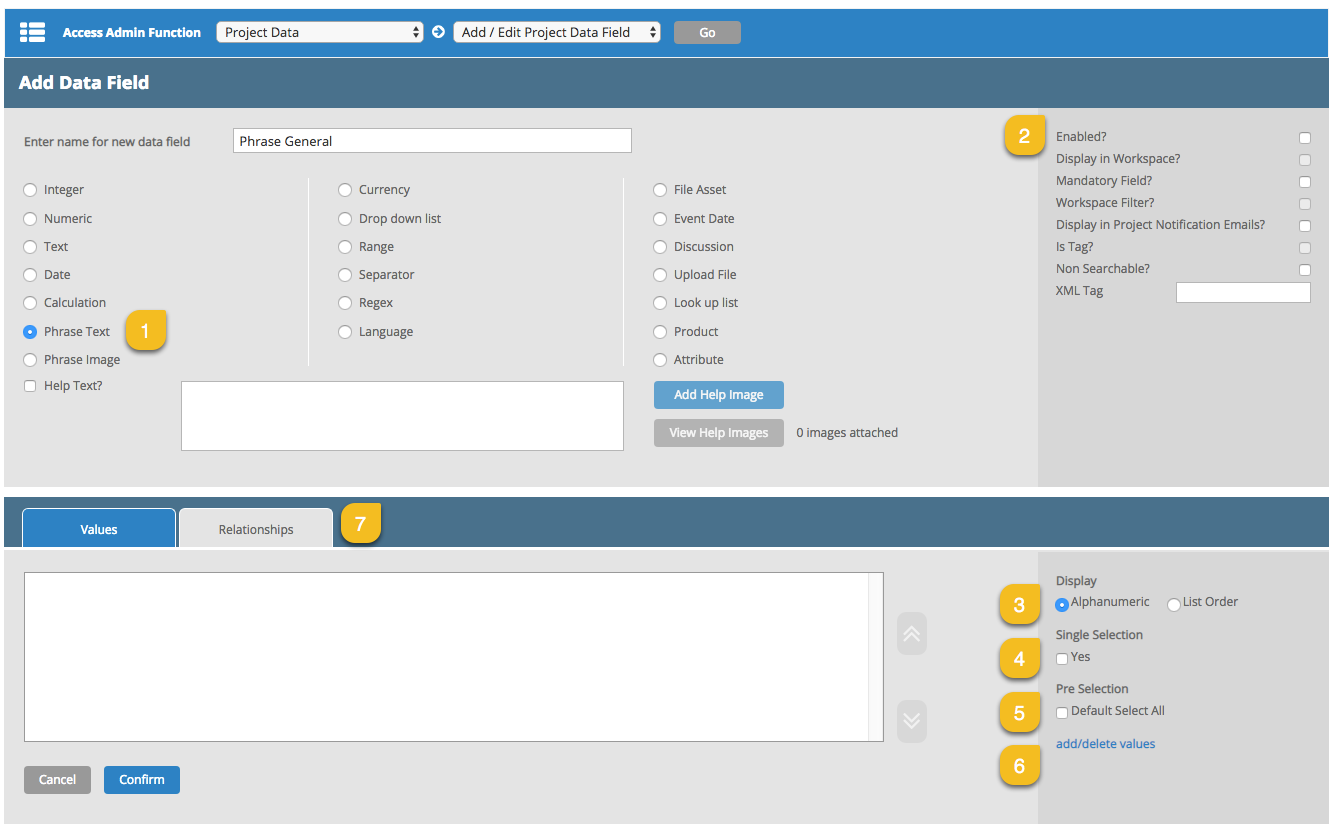Screen dimensions: 1337x837
Task: Click the move value up double-chevron
Action: pyautogui.click(x=912, y=633)
